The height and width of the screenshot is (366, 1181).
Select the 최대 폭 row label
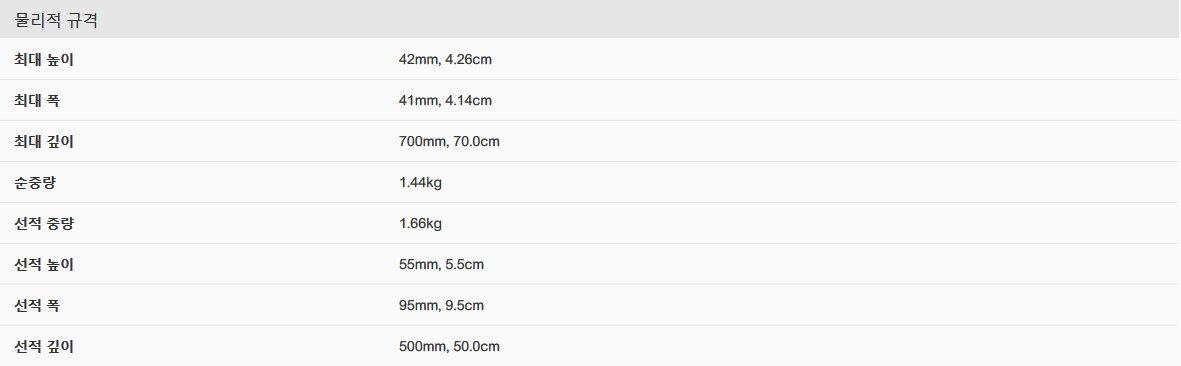pyautogui.click(x=36, y=100)
